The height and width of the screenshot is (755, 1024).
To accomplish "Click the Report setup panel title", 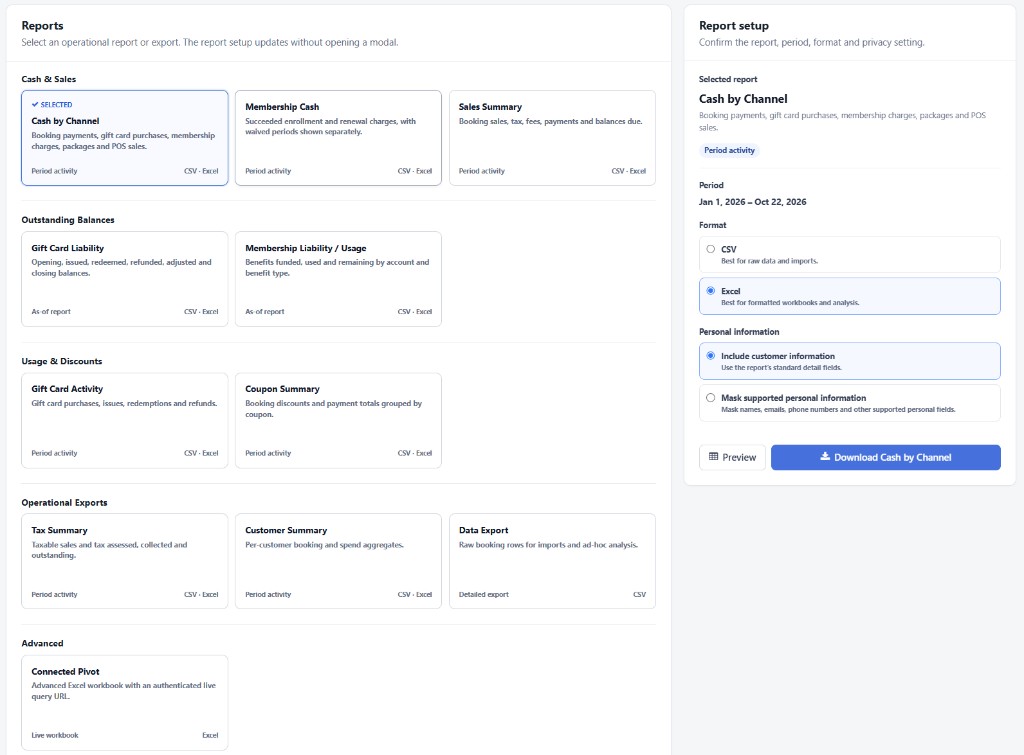I will pyautogui.click(x=733, y=25).
